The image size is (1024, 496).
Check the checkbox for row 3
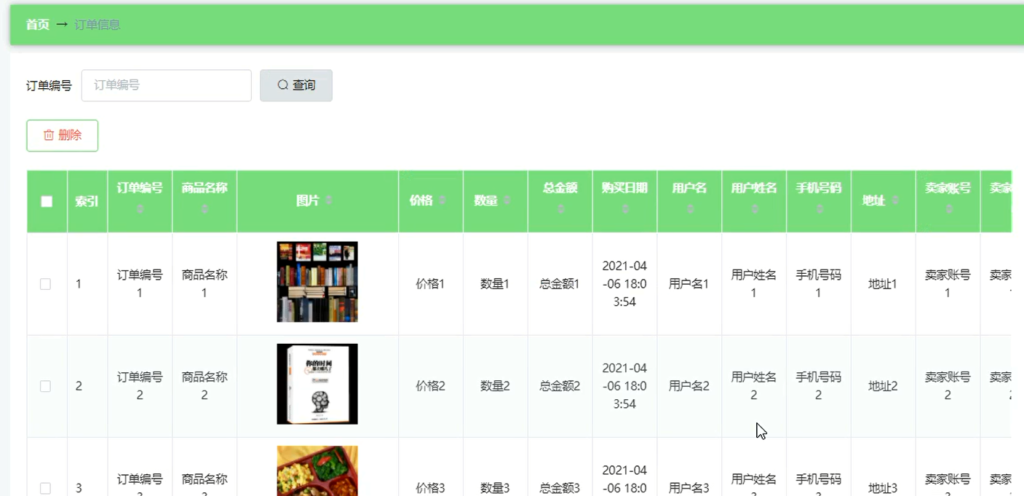[x=45, y=488]
